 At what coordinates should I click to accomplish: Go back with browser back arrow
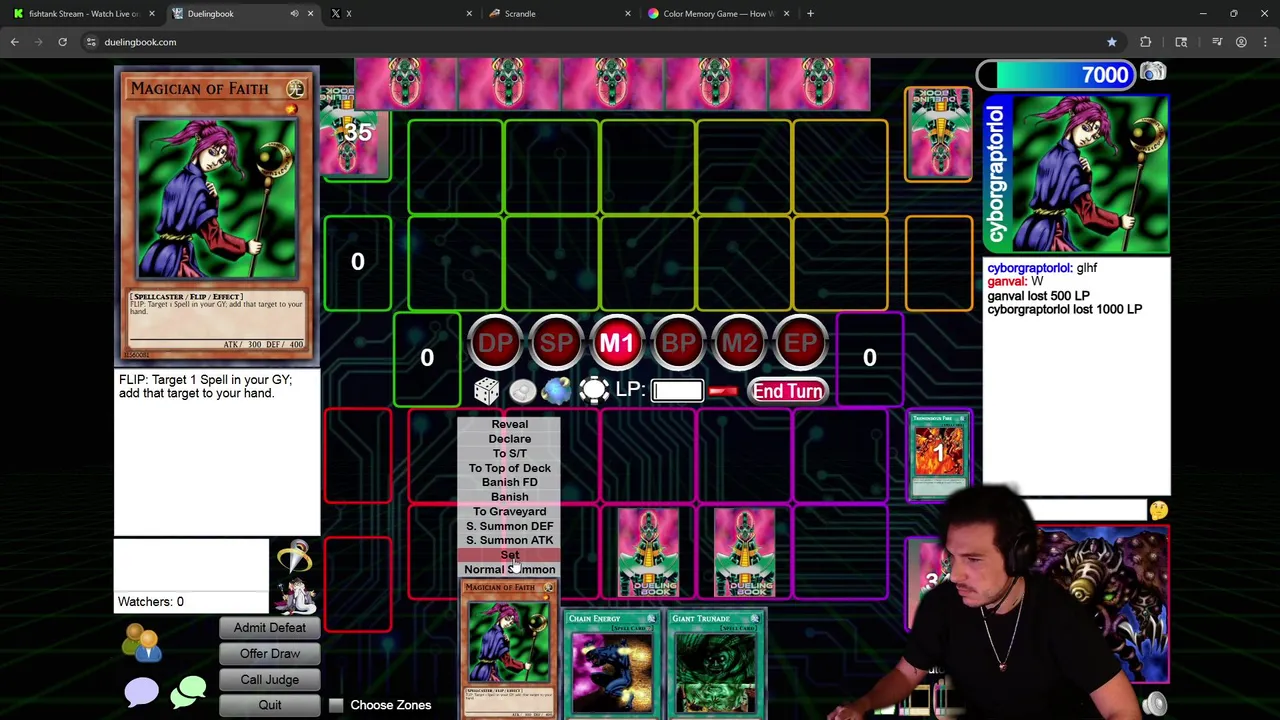pyautogui.click(x=14, y=42)
